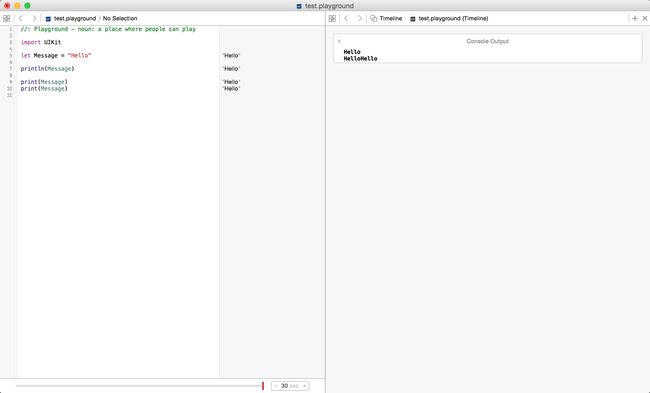Go forward in left editor history
Viewport: 650px width, 393px height.
point(34,18)
